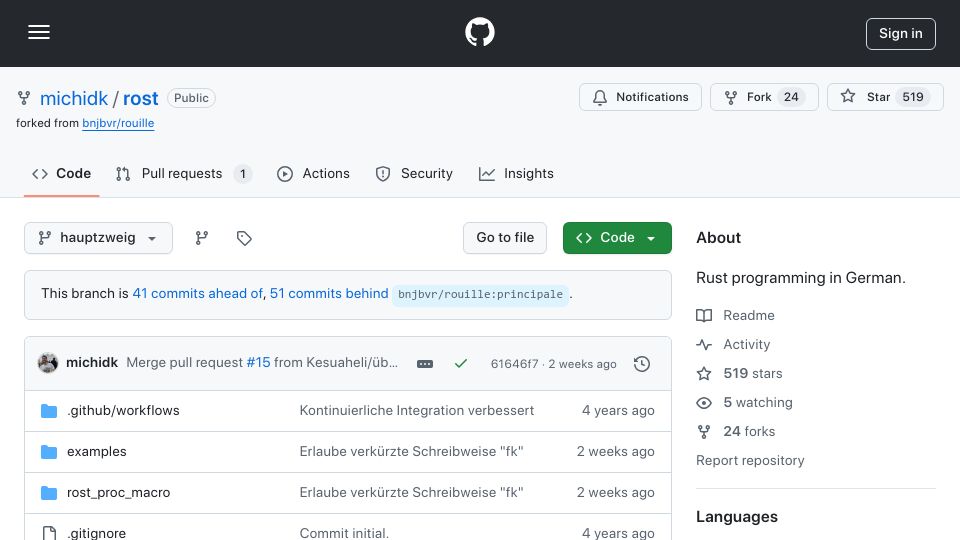Open the examples row 'Erlaube verkürzte Schreibweise' commit
Screen dimensions: 960x540
[411, 452]
